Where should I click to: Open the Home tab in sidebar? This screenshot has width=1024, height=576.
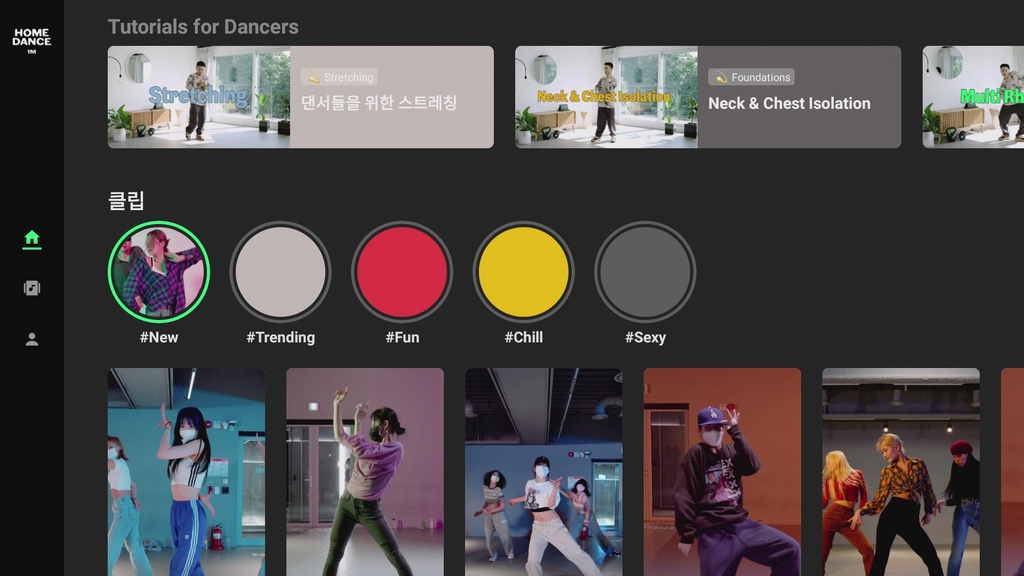[32, 238]
